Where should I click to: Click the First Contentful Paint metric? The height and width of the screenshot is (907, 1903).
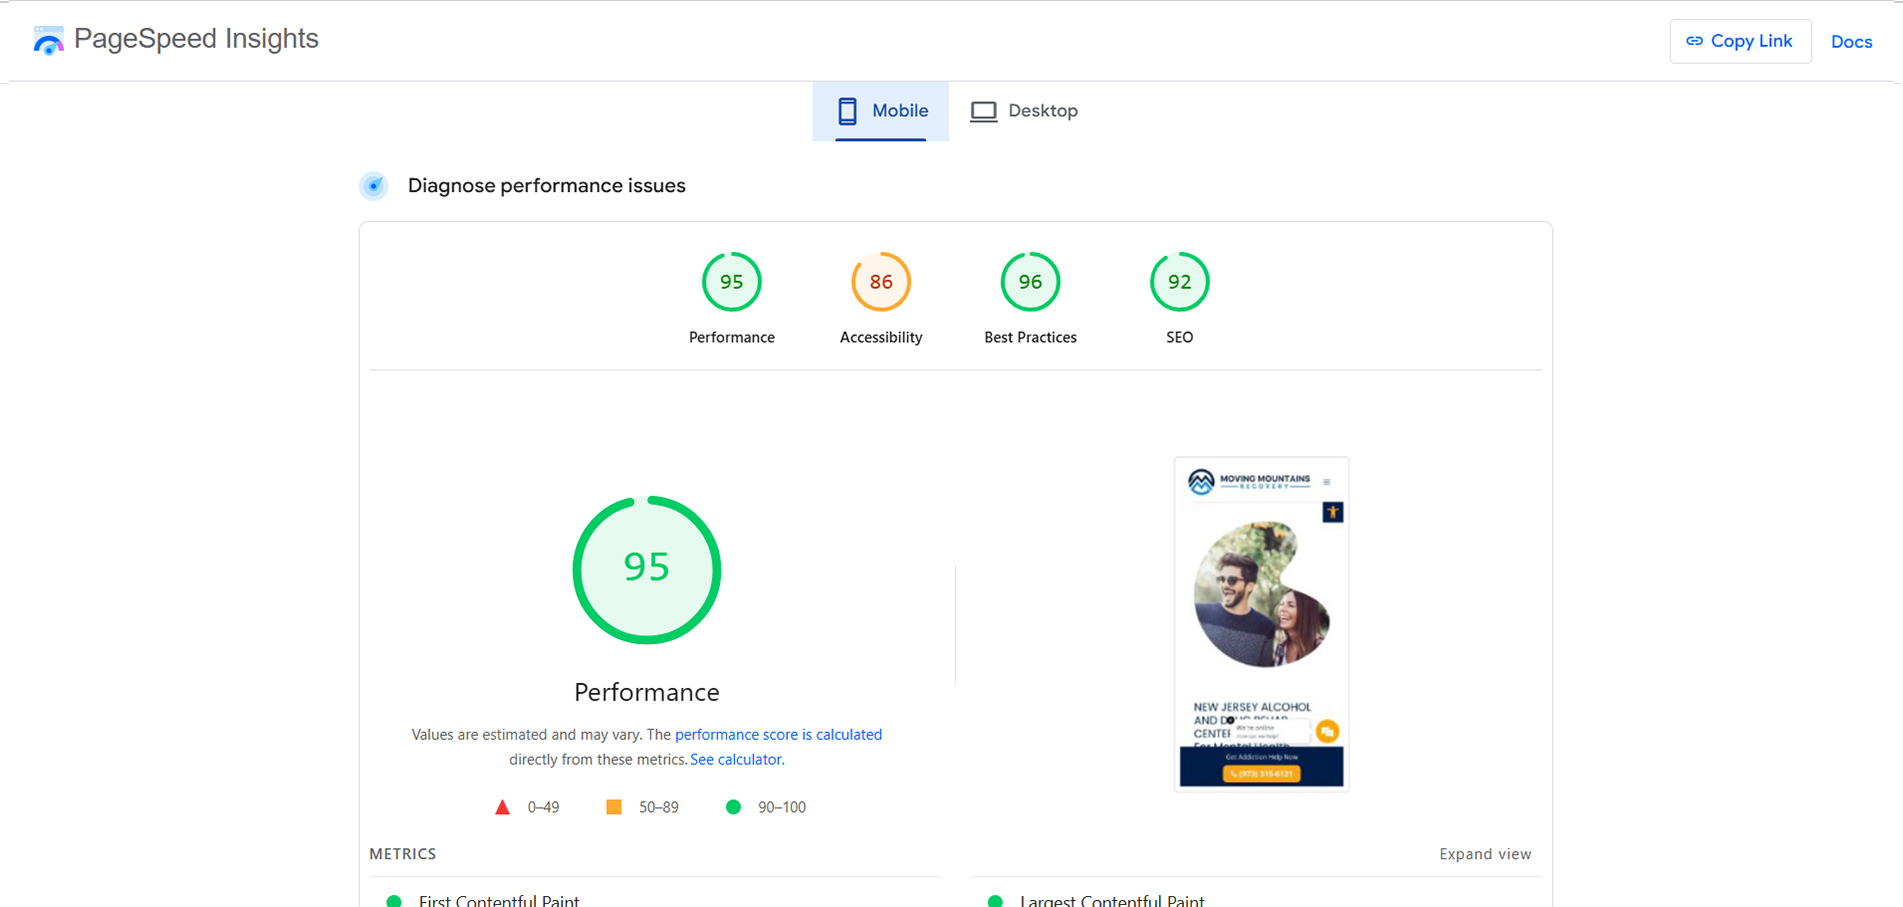[498, 900]
